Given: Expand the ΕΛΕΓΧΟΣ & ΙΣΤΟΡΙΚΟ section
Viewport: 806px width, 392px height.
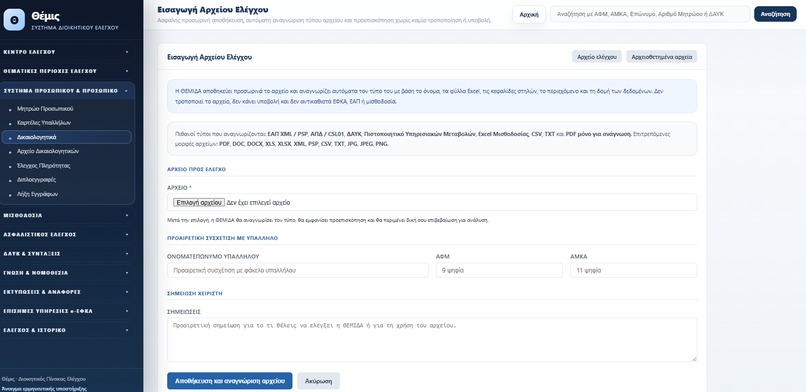Looking at the screenshot, I should point(67,330).
